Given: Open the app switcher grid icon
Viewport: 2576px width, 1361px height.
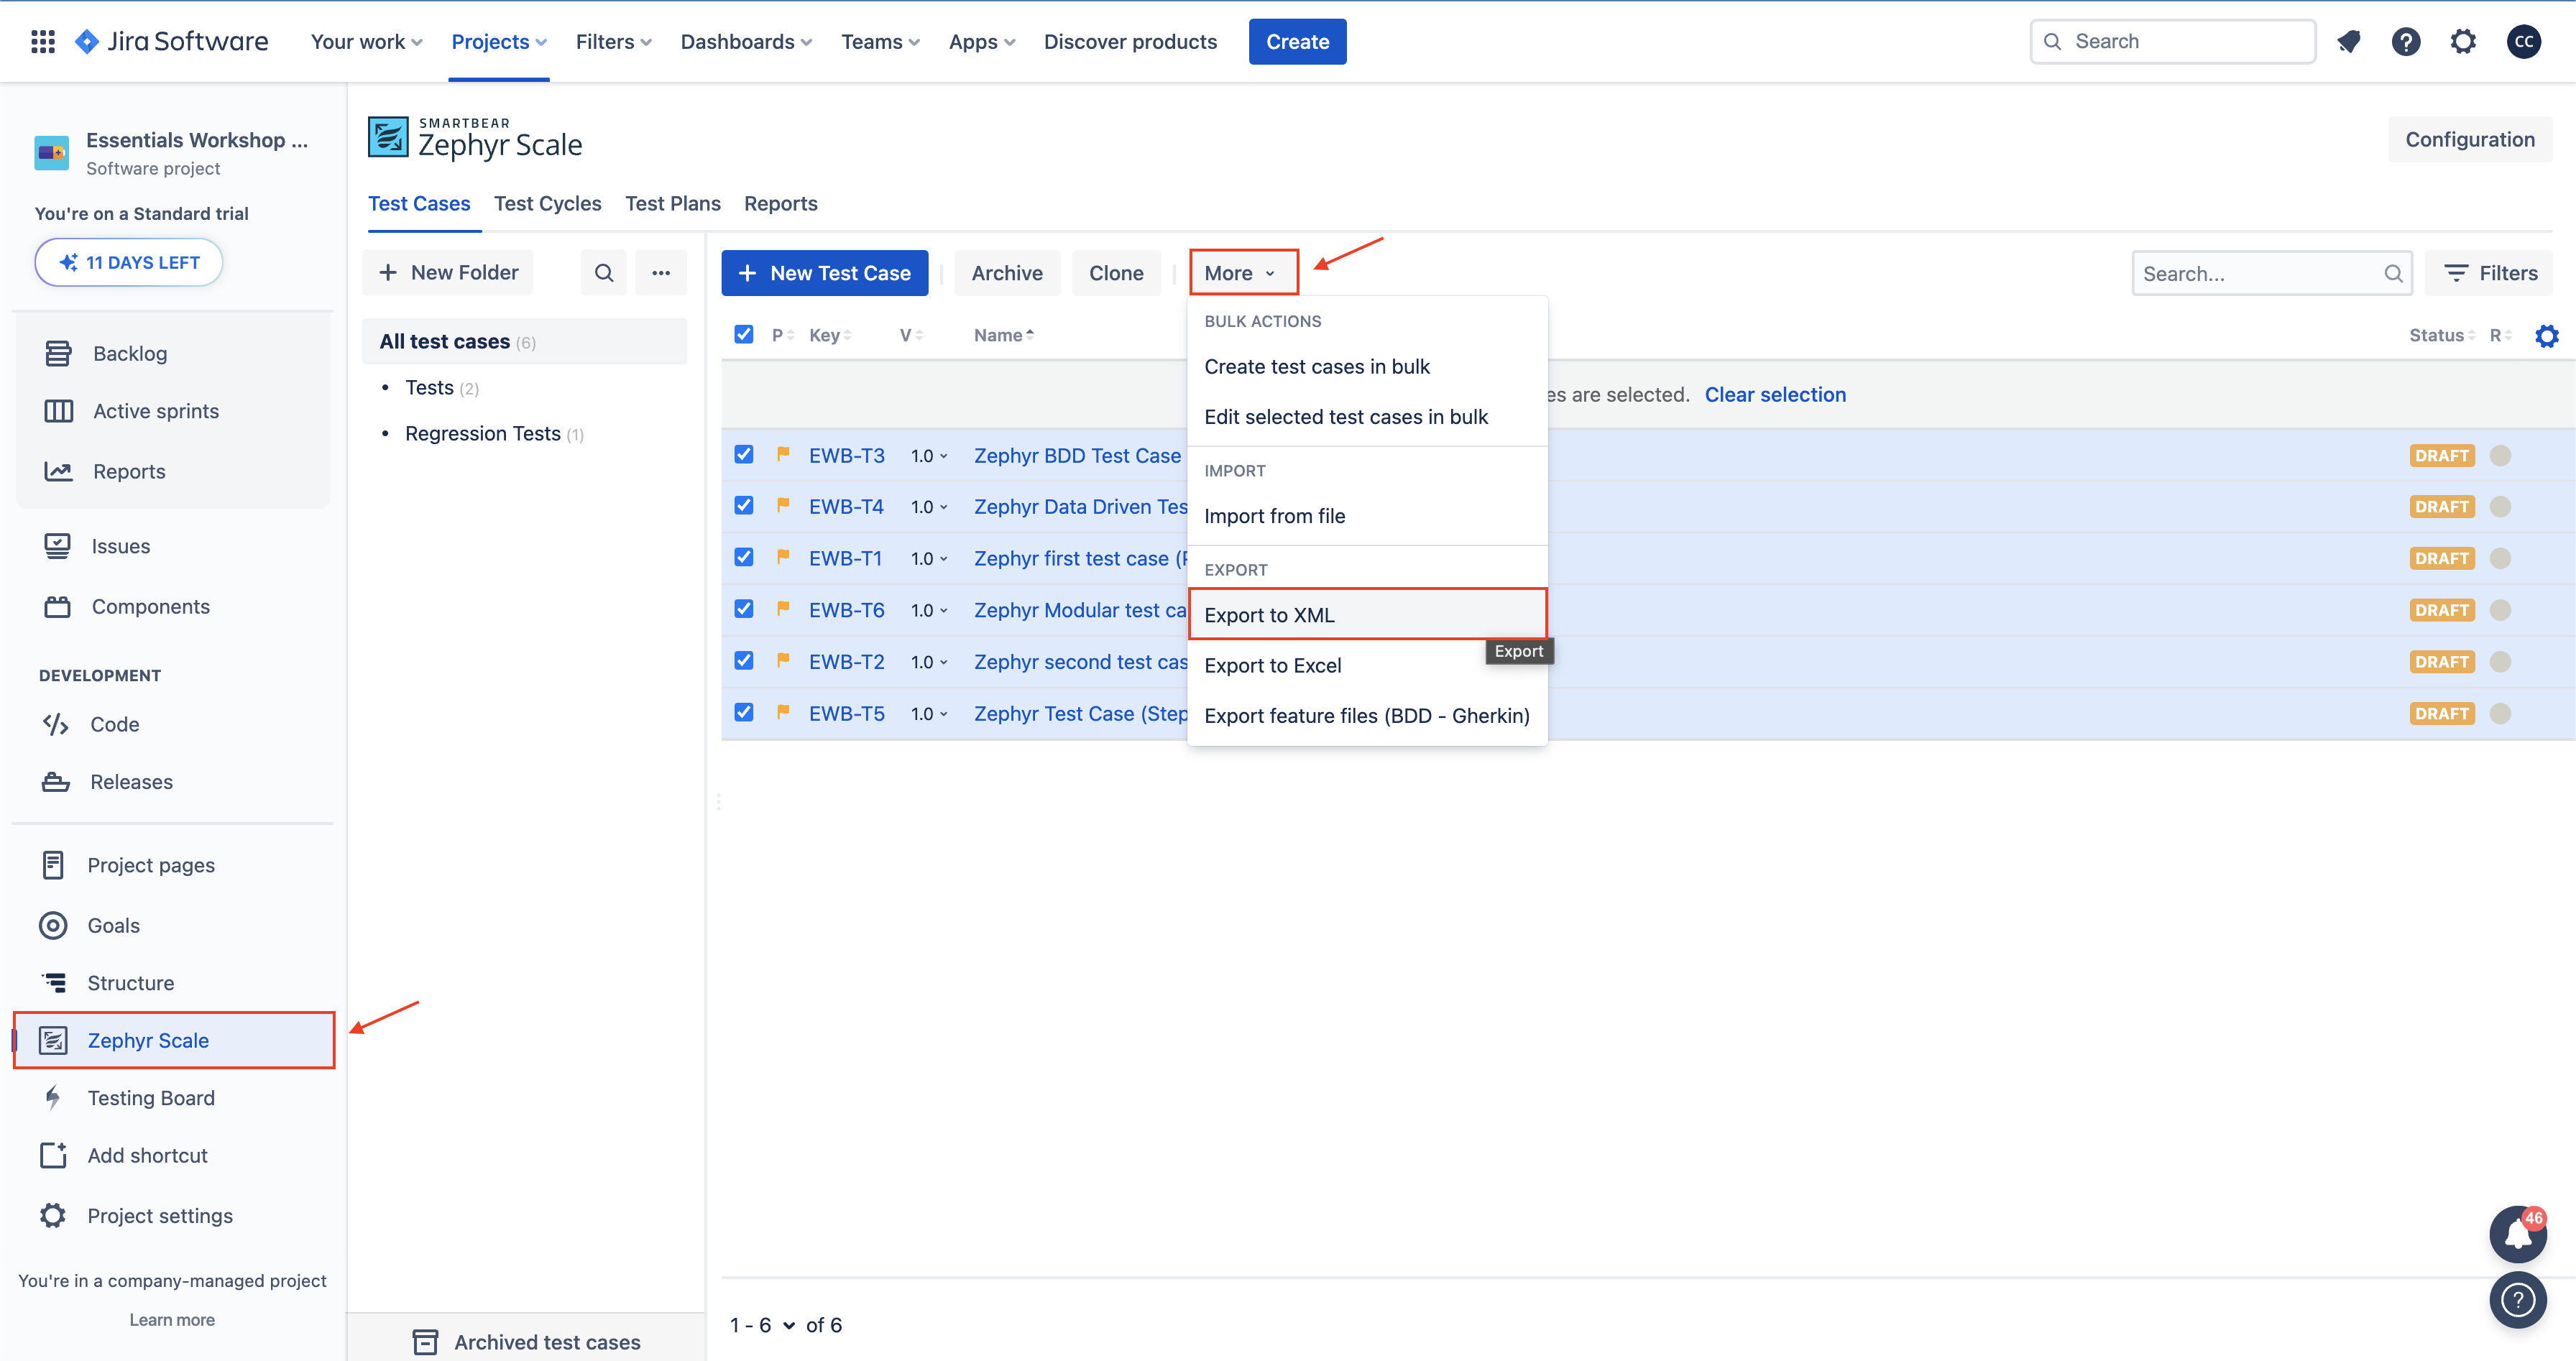Looking at the screenshot, I should (x=43, y=41).
